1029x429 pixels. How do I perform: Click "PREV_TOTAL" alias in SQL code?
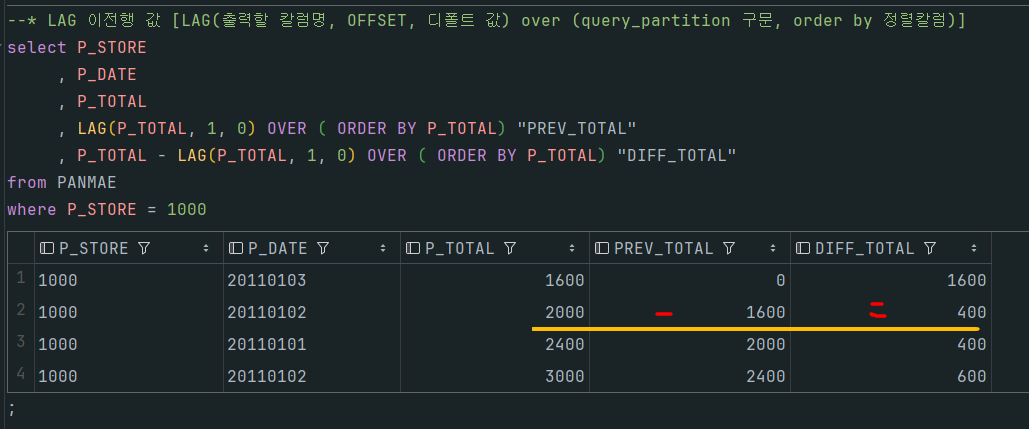click(577, 129)
